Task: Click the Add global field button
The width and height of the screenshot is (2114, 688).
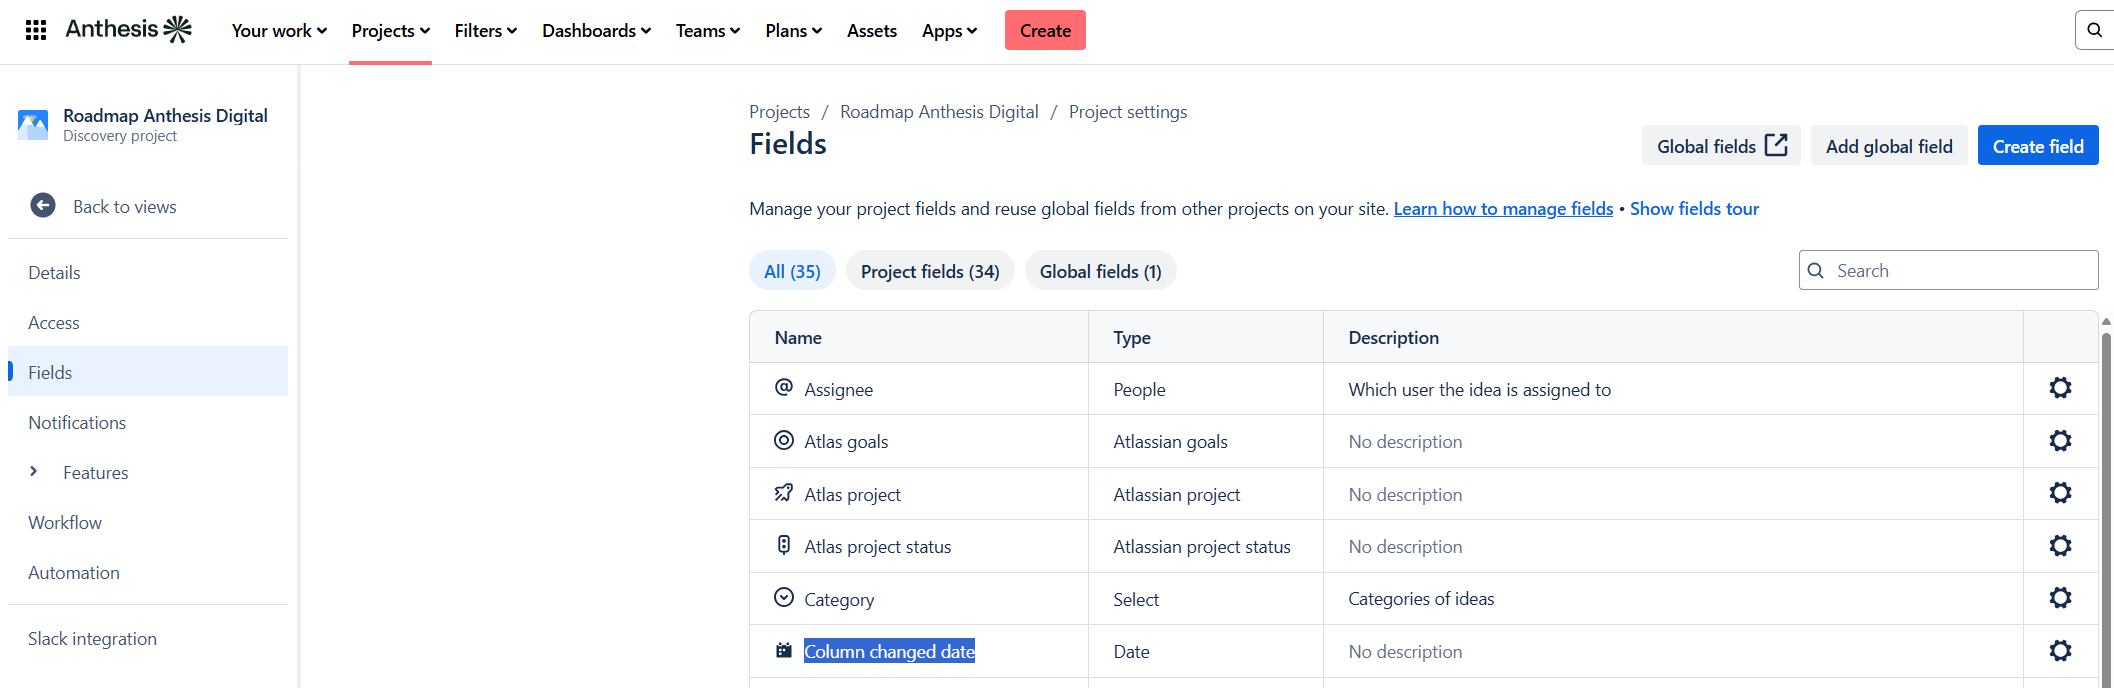Action: 1889,146
